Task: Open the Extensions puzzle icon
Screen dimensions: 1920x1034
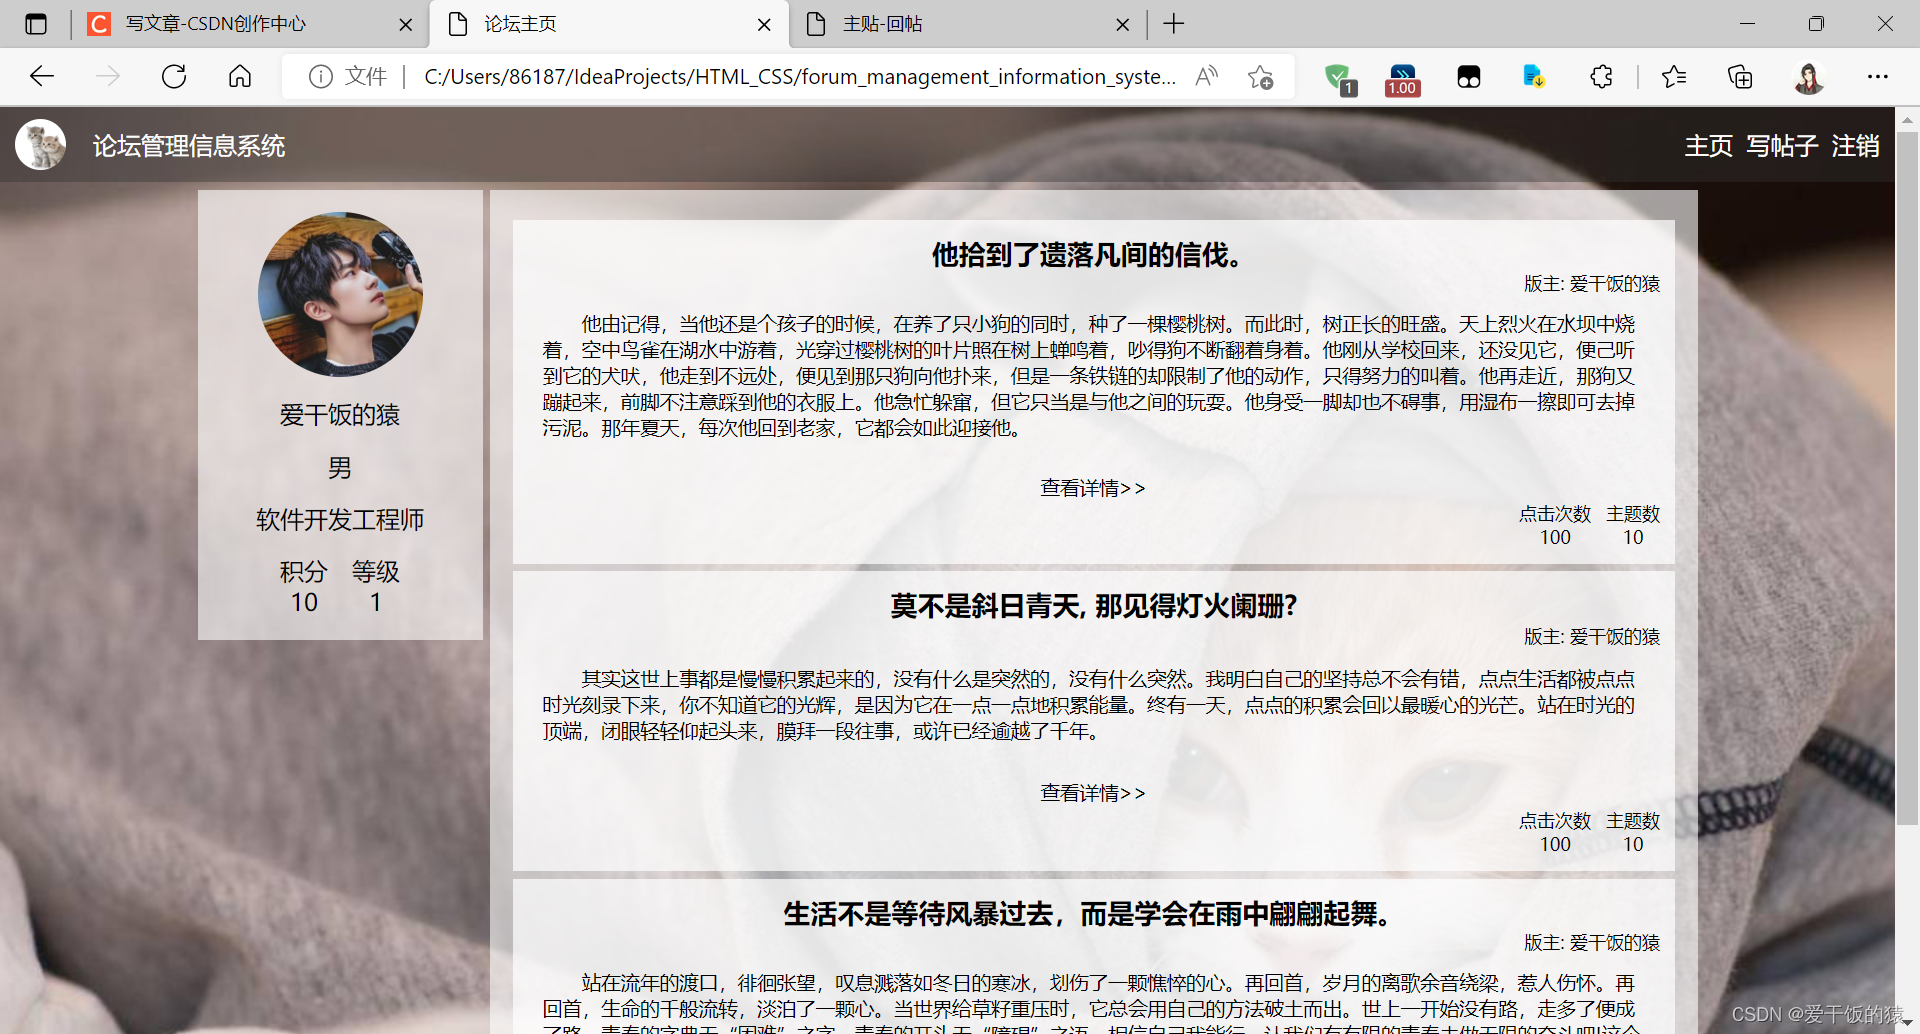Action: point(1601,76)
